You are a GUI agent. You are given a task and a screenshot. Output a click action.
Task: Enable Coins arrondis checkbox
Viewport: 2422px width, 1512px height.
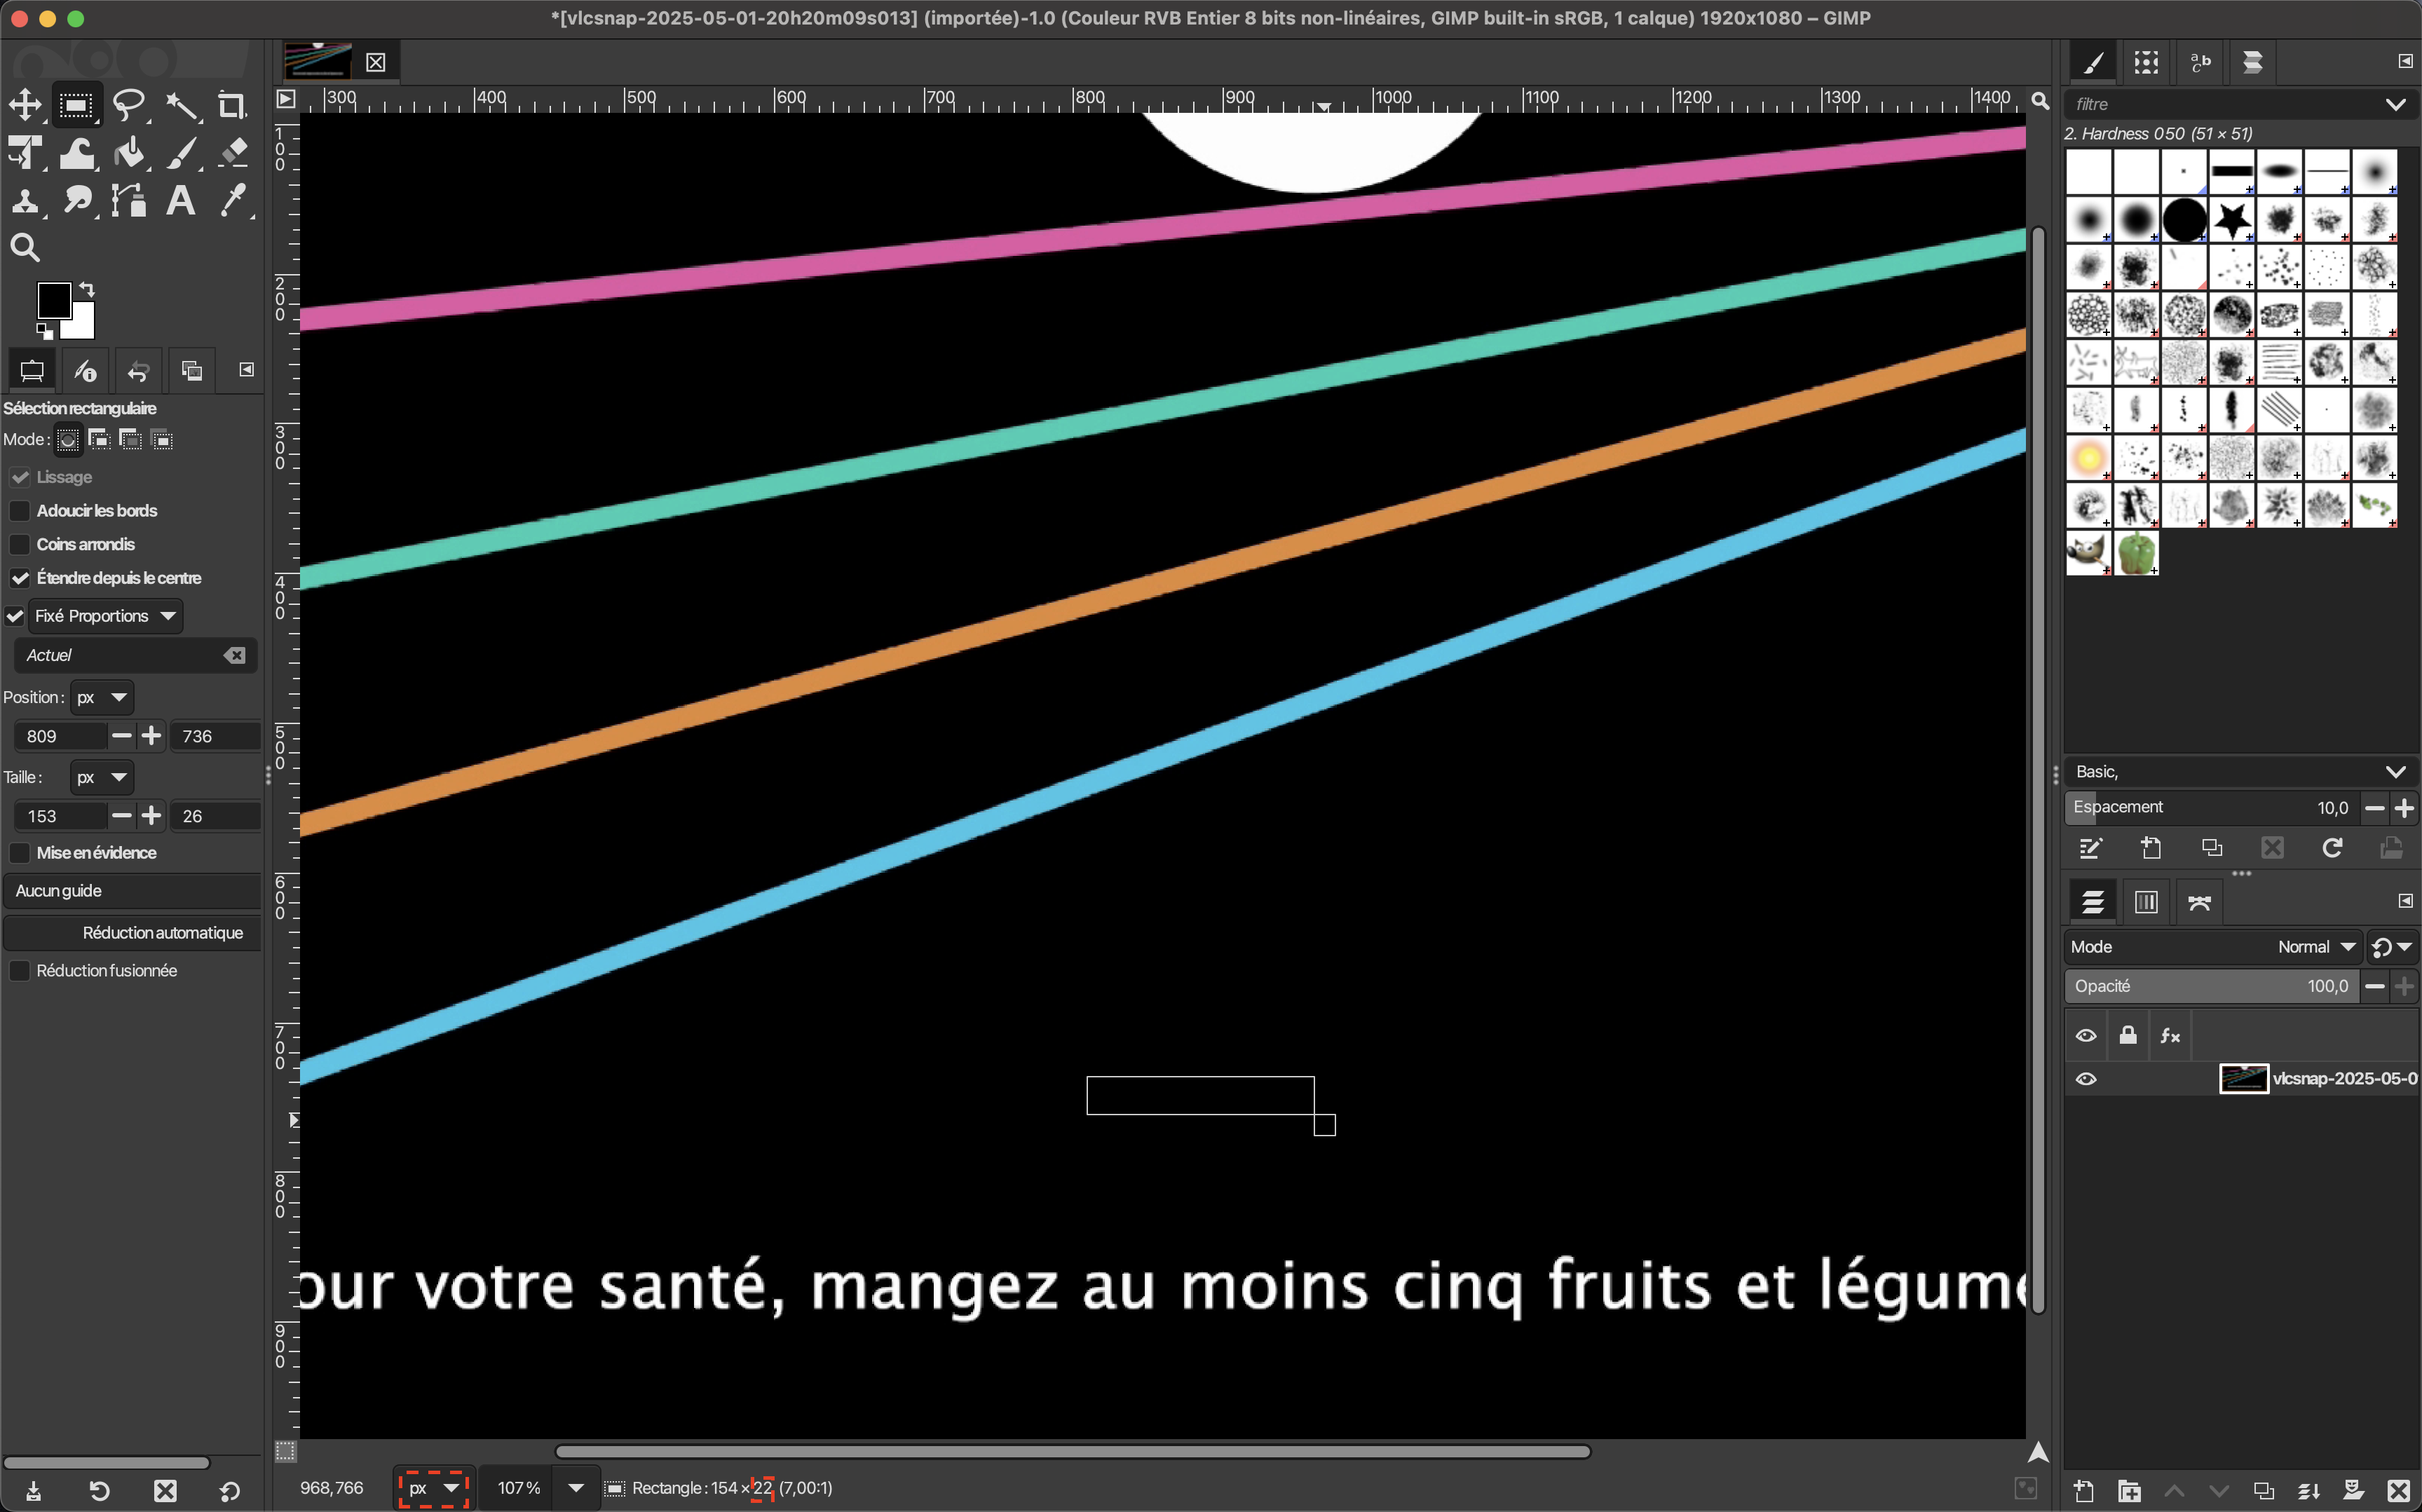tap(19, 545)
